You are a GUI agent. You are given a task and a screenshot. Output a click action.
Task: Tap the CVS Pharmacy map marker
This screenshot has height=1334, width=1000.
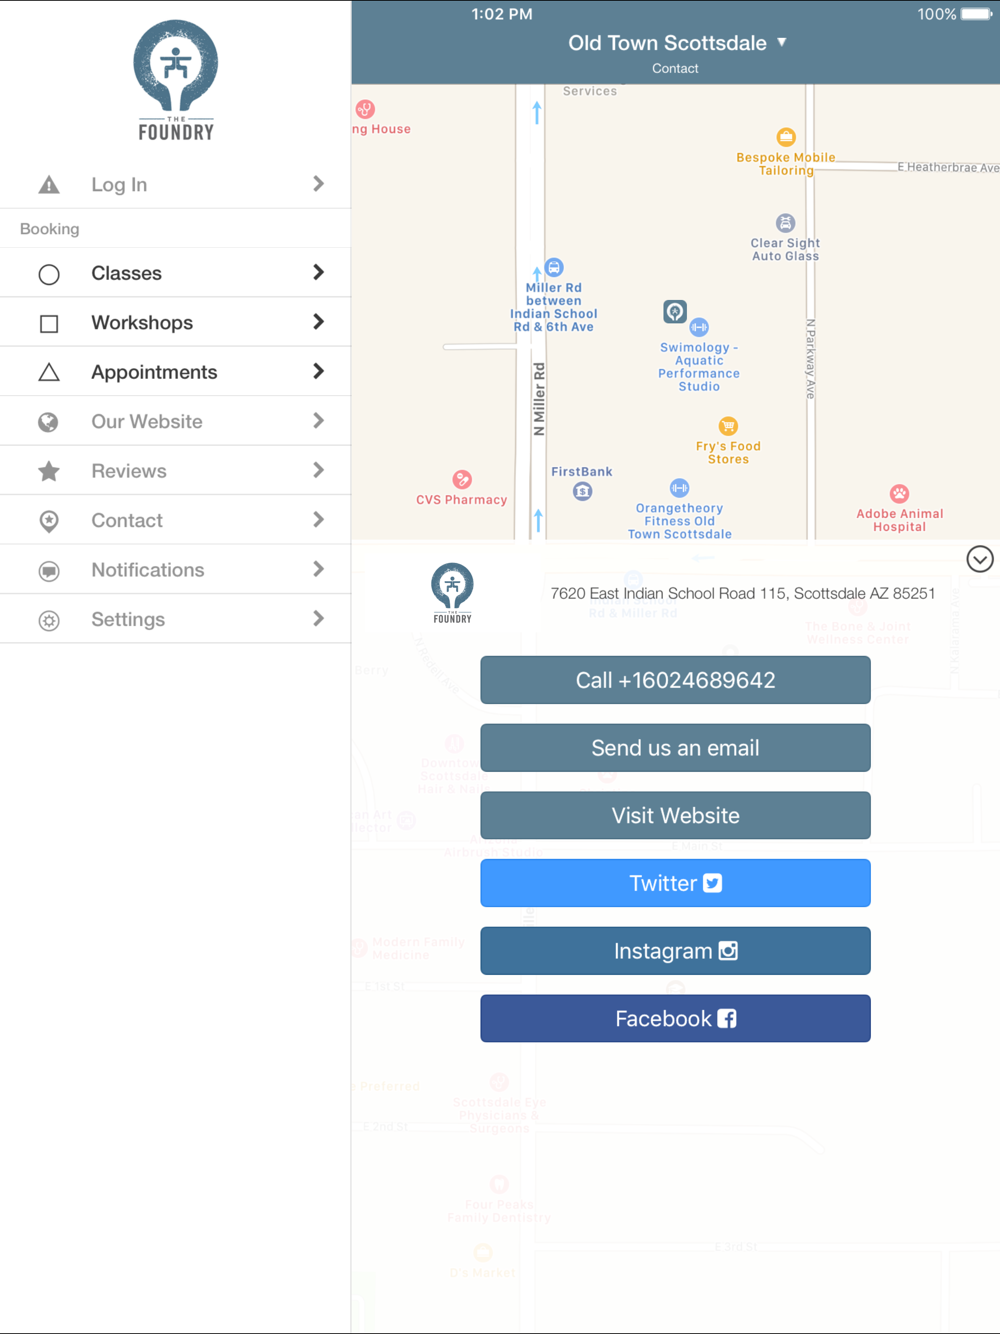click(x=462, y=480)
